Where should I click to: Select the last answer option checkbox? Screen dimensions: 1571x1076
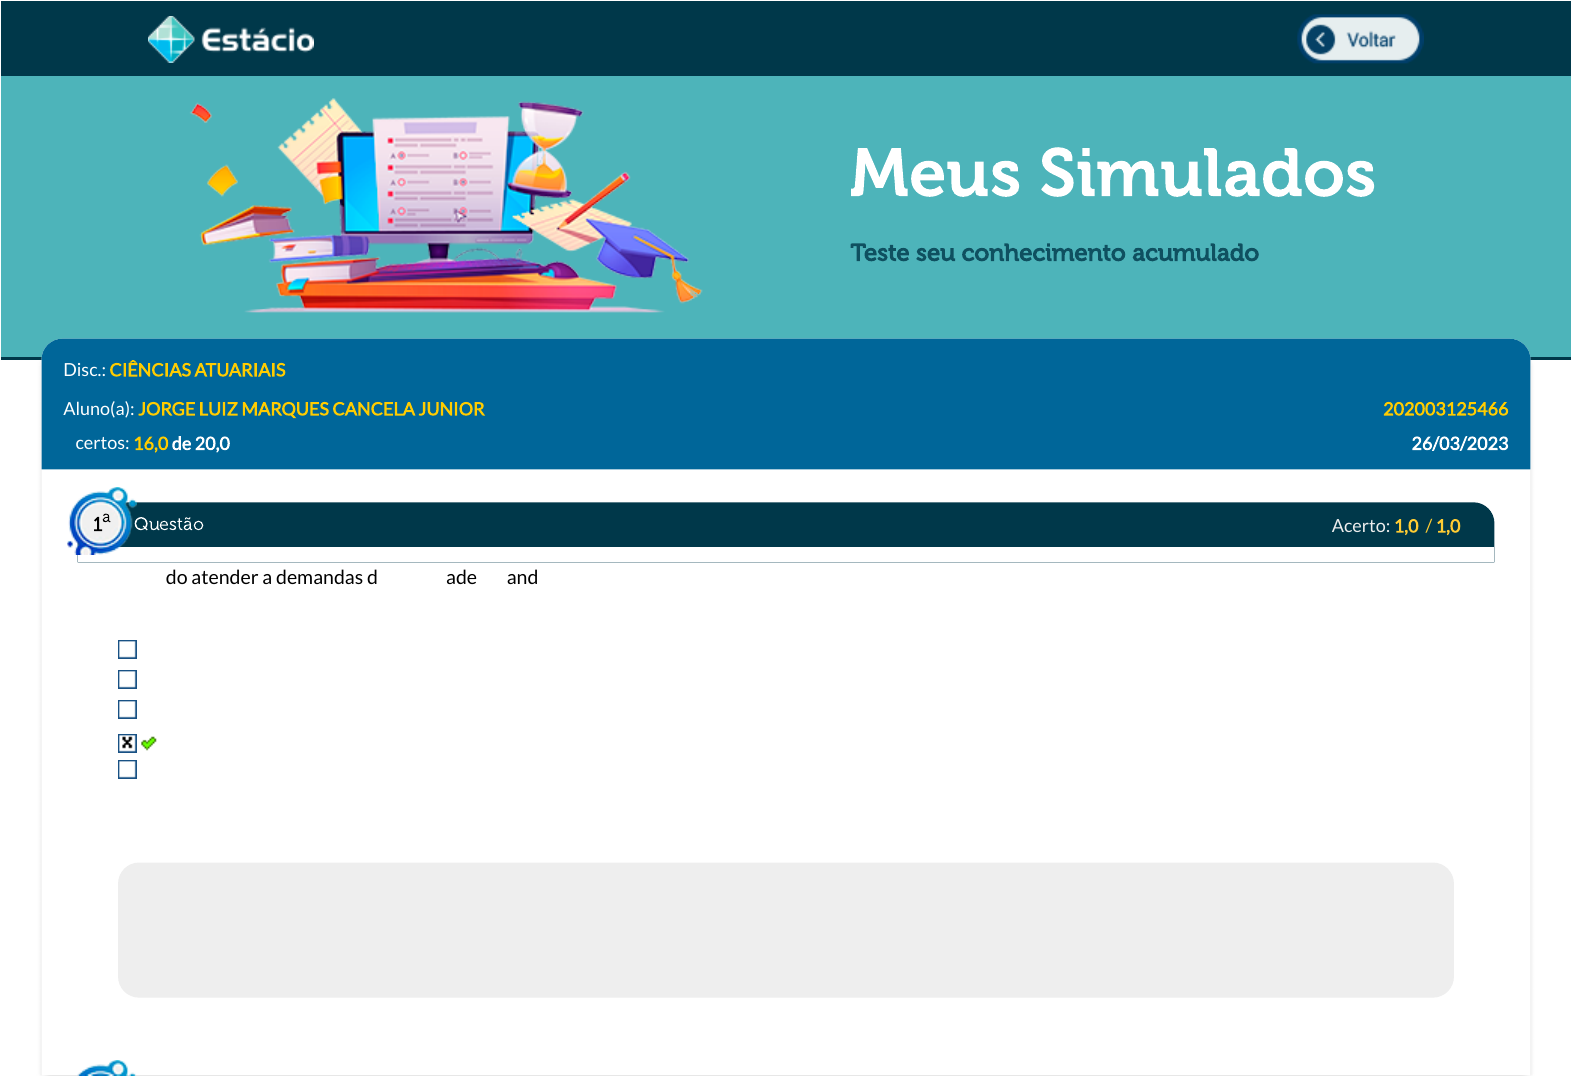[127, 770]
